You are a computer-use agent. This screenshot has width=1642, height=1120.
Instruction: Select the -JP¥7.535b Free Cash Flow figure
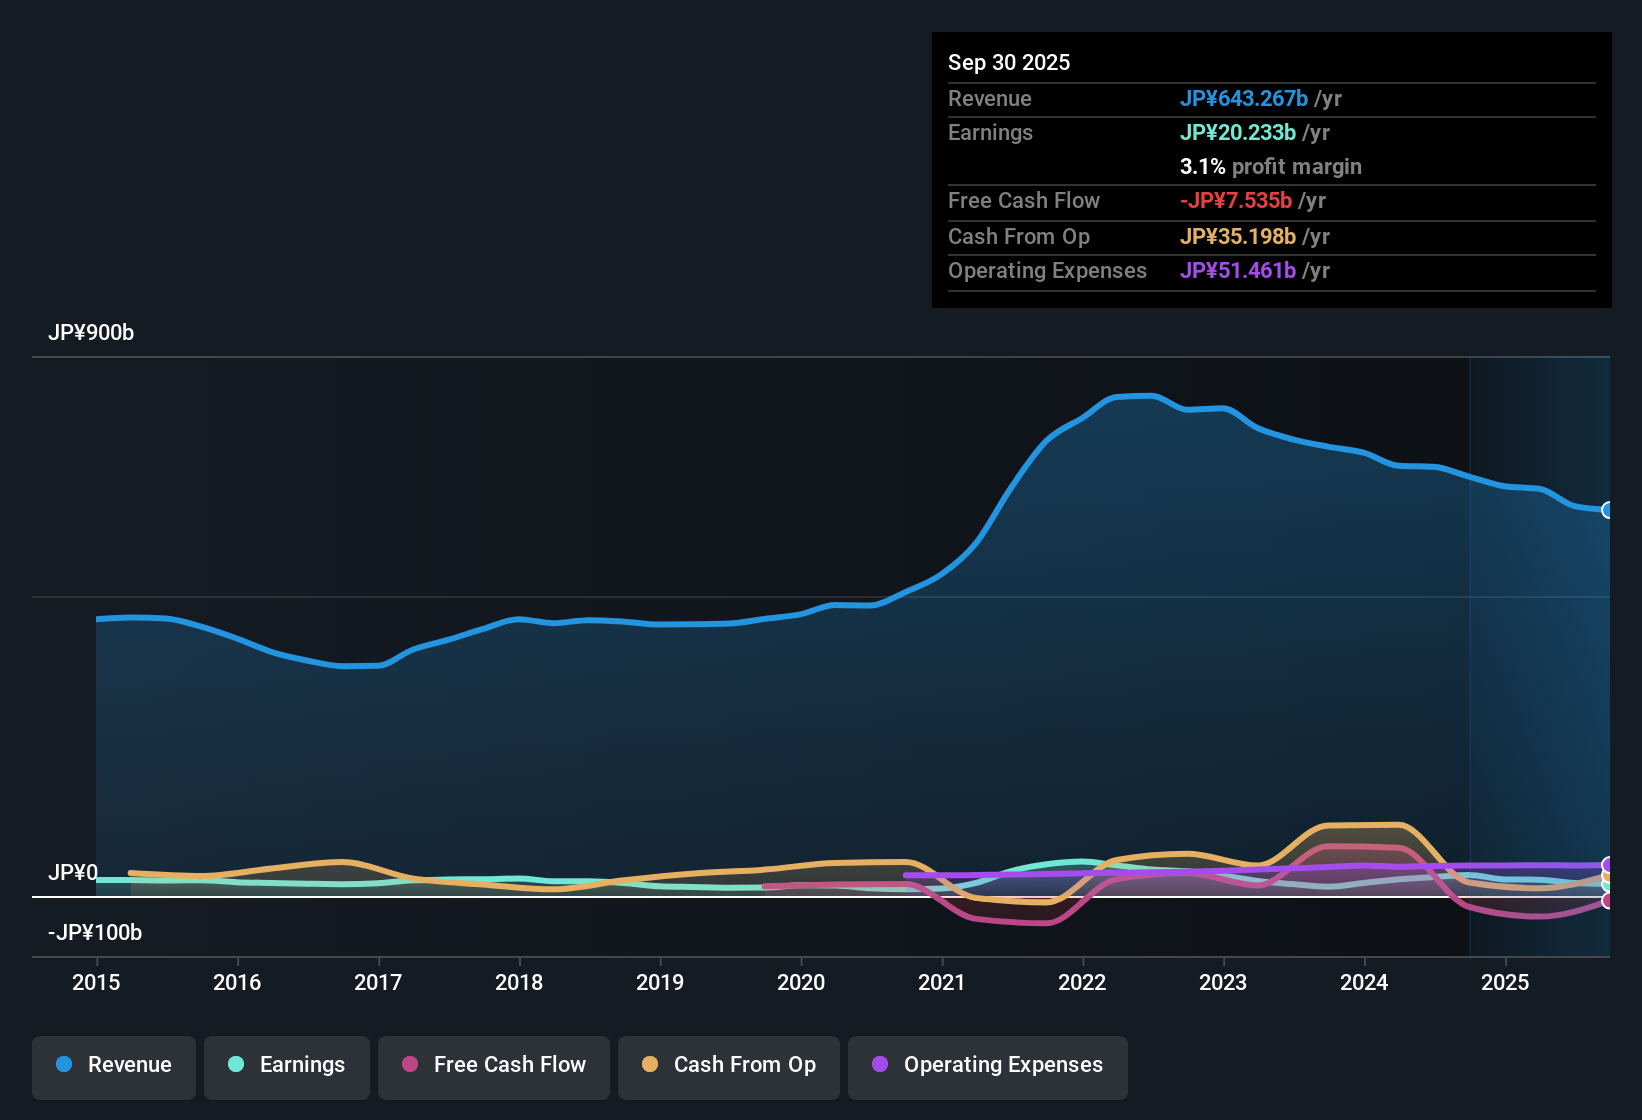pyautogui.click(x=1237, y=200)
